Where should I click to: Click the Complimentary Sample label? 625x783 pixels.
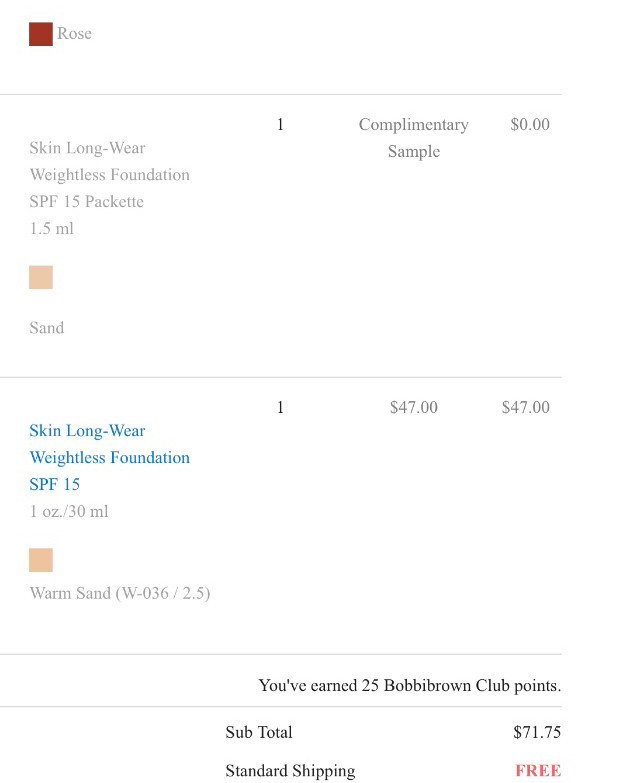click(414, 138)
